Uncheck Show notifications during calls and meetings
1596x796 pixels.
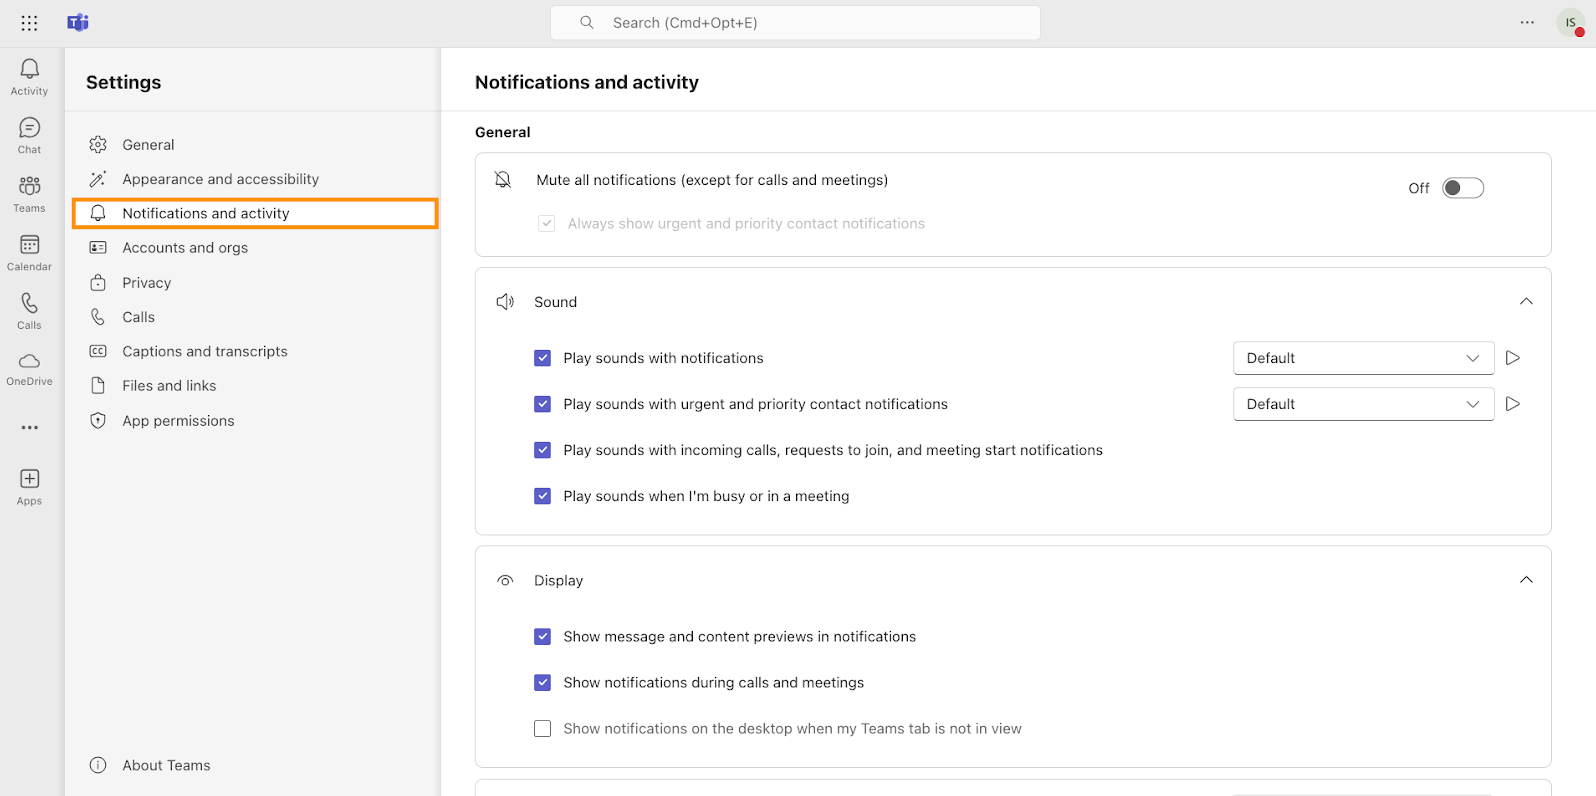tap(543, 683)
